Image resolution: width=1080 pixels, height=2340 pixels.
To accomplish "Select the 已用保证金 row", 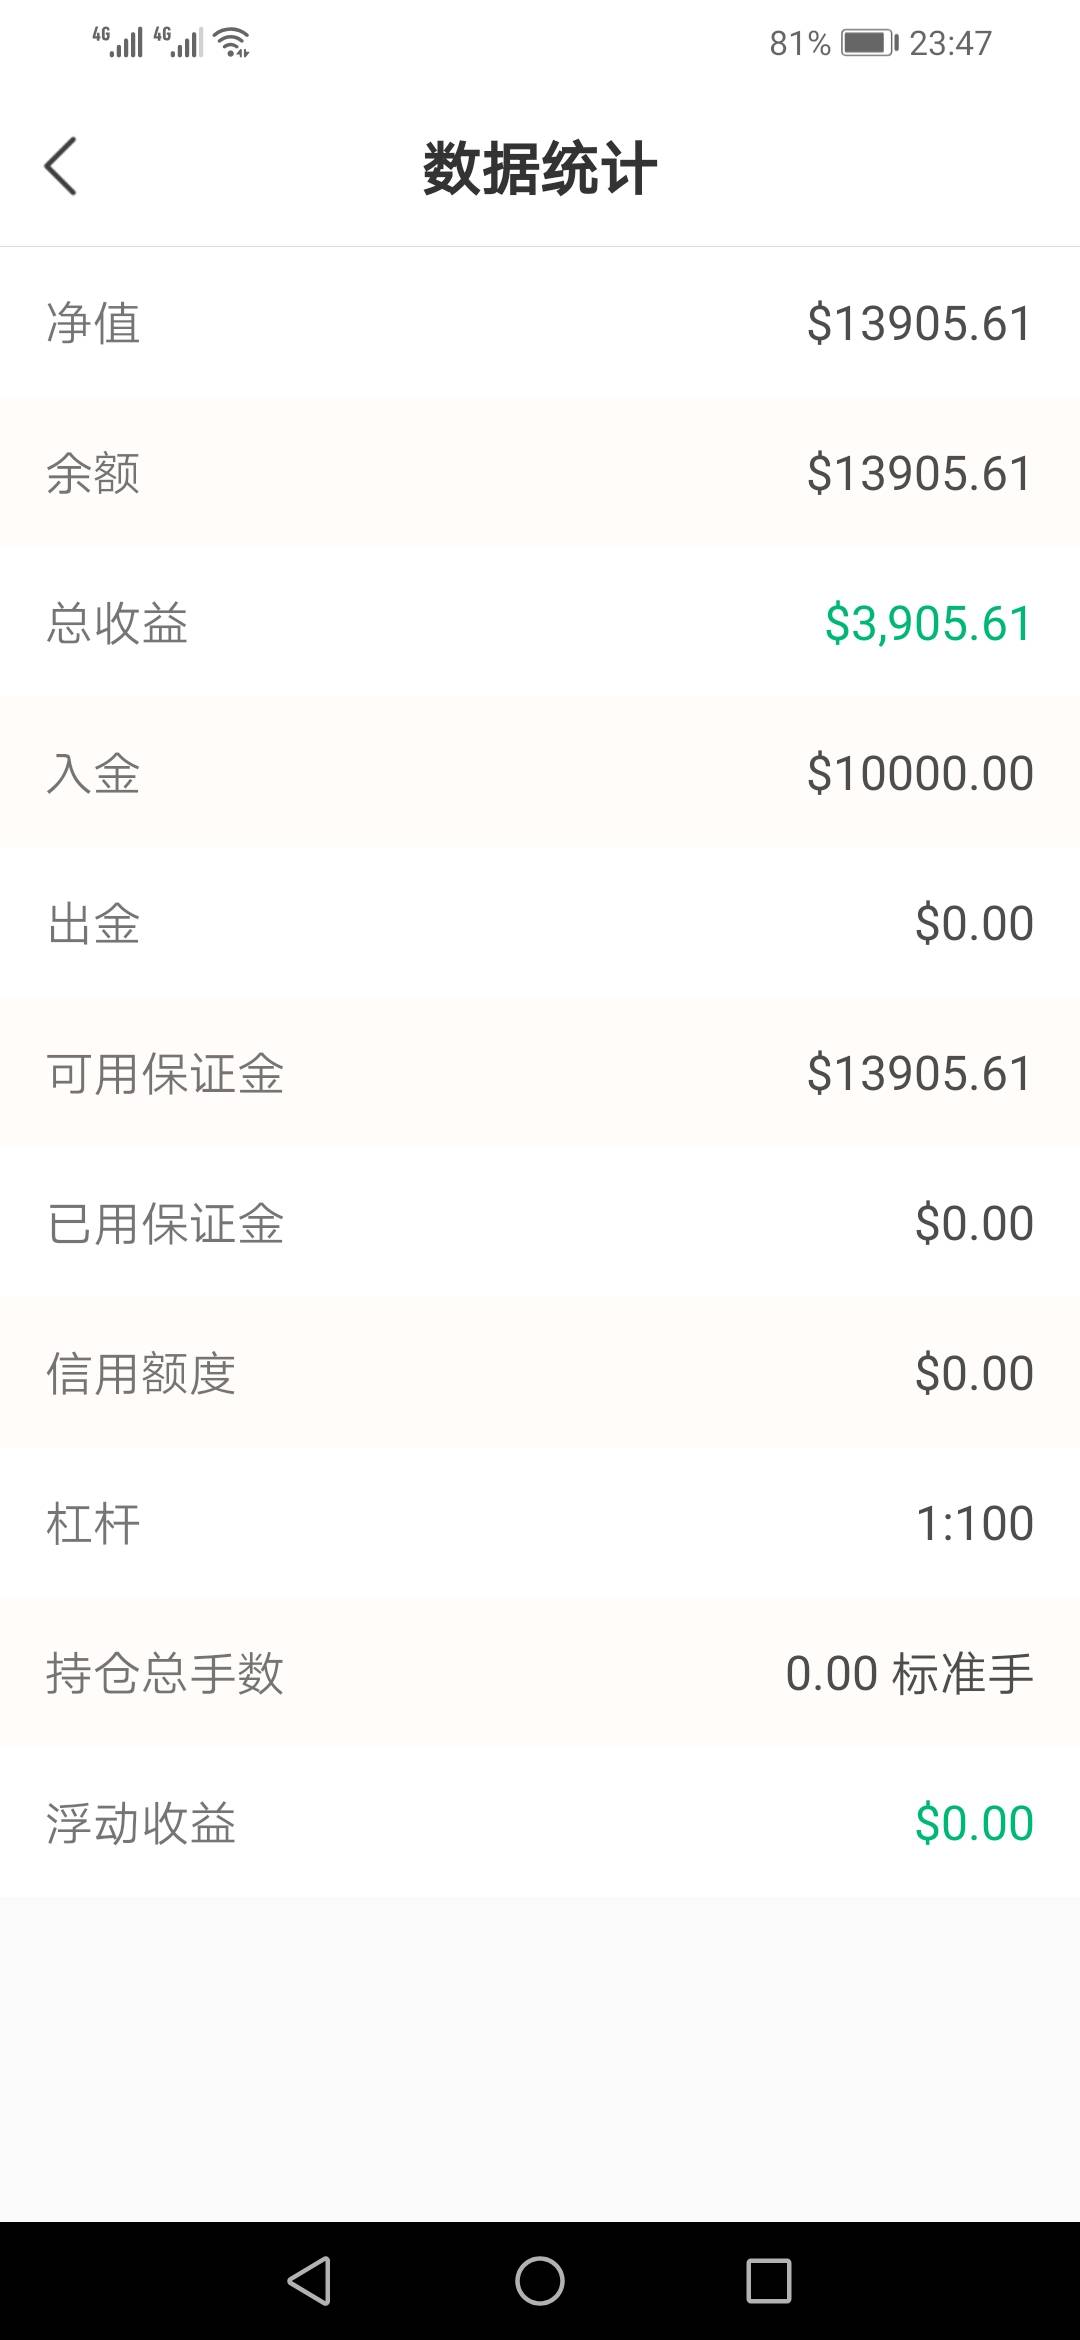I will pos(540,1223).
